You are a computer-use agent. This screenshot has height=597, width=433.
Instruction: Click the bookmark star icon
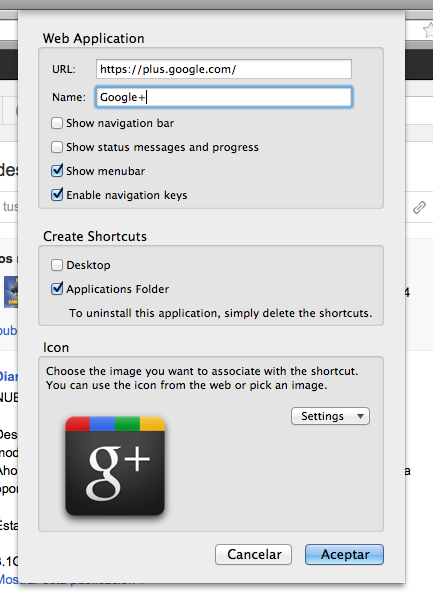pyautogui.click(x=428, y=30)
